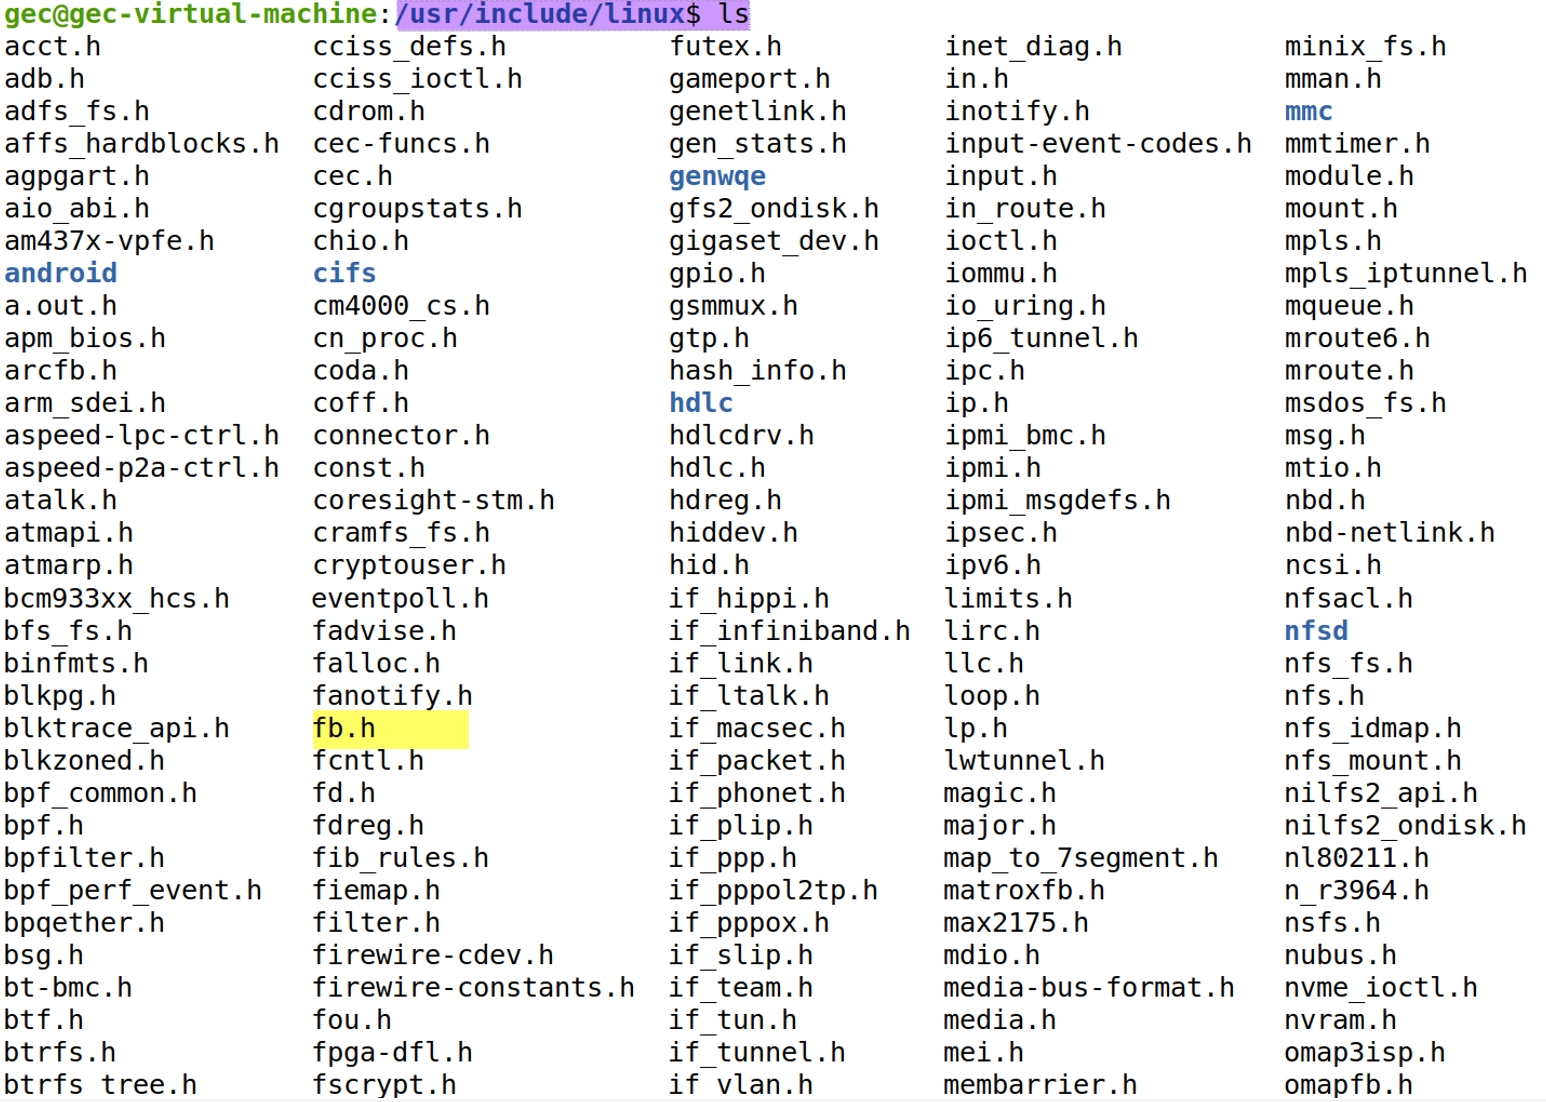
Task: Select bpf_perf_event.h entry
Action: tap(133, 891)
